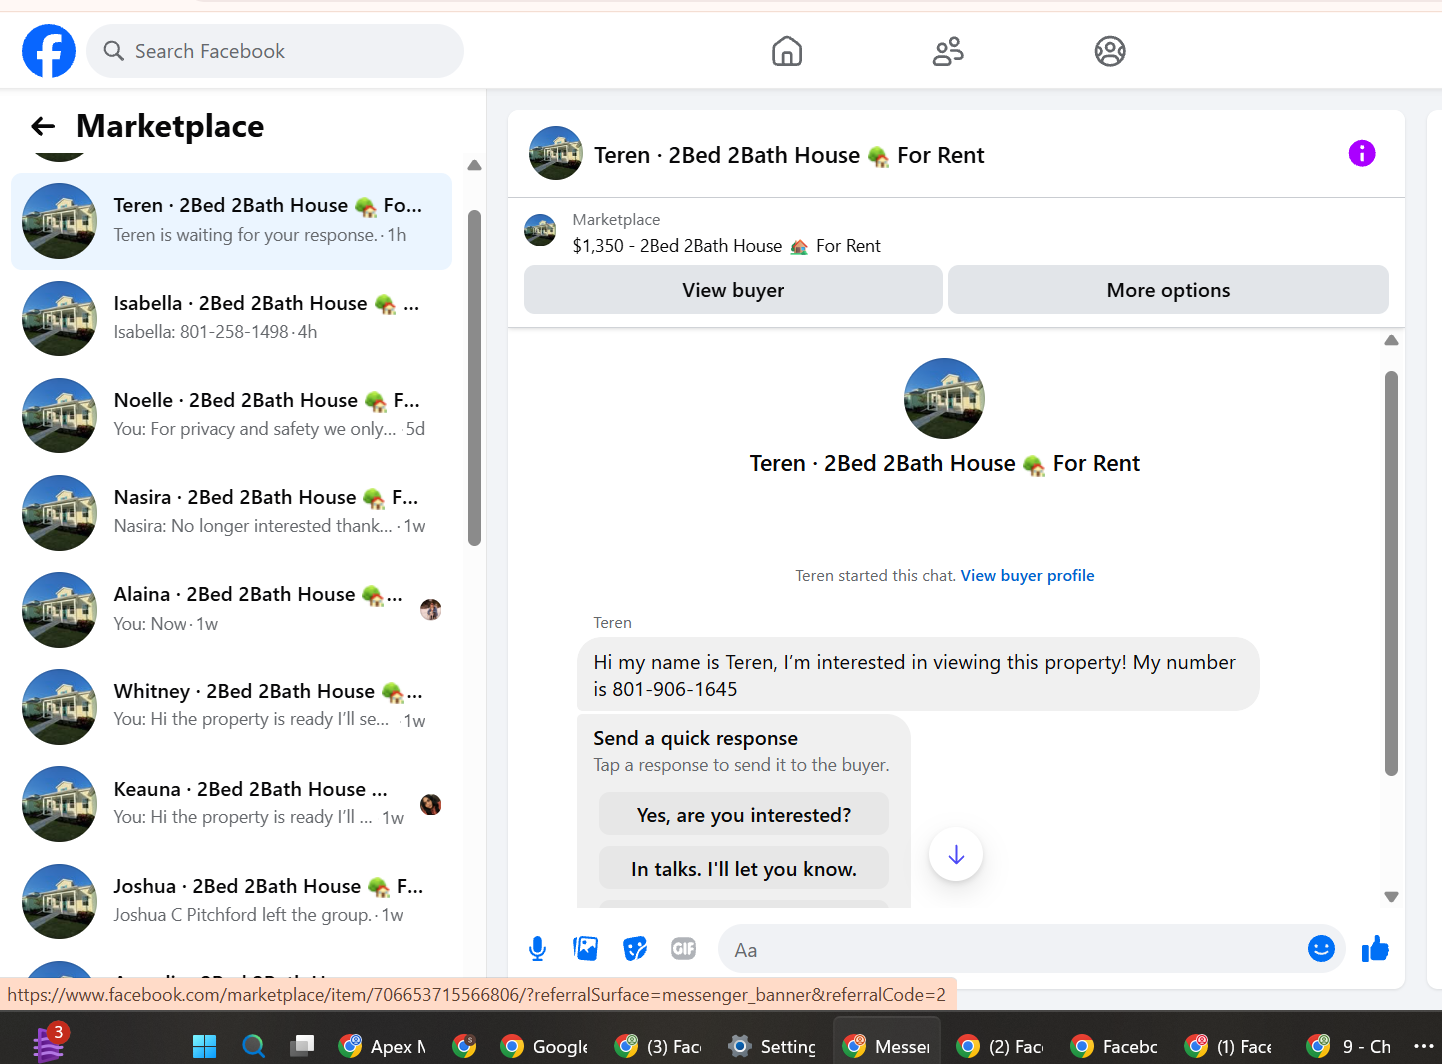The height and width of the screenshot is (1064, 1442).
Task: Open the taskbar overflow three dots
Action: tap(1424, 1046)
